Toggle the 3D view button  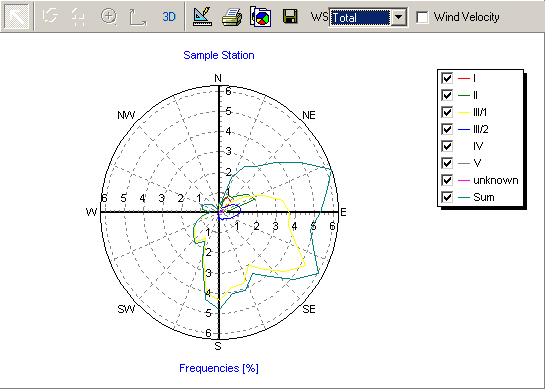(x=169, y=17)
